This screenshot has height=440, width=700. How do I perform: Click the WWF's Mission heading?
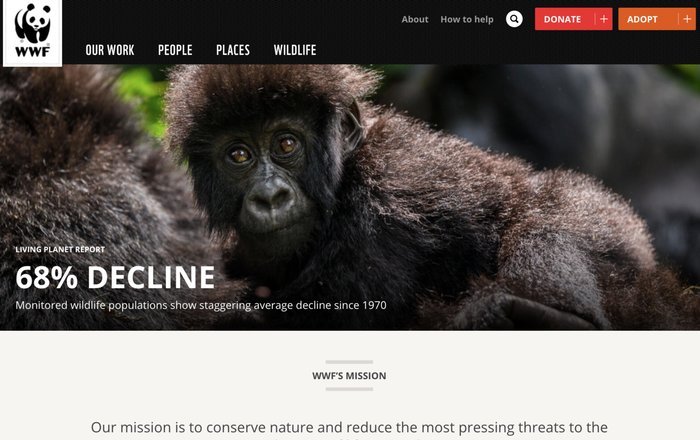point(349,376)
